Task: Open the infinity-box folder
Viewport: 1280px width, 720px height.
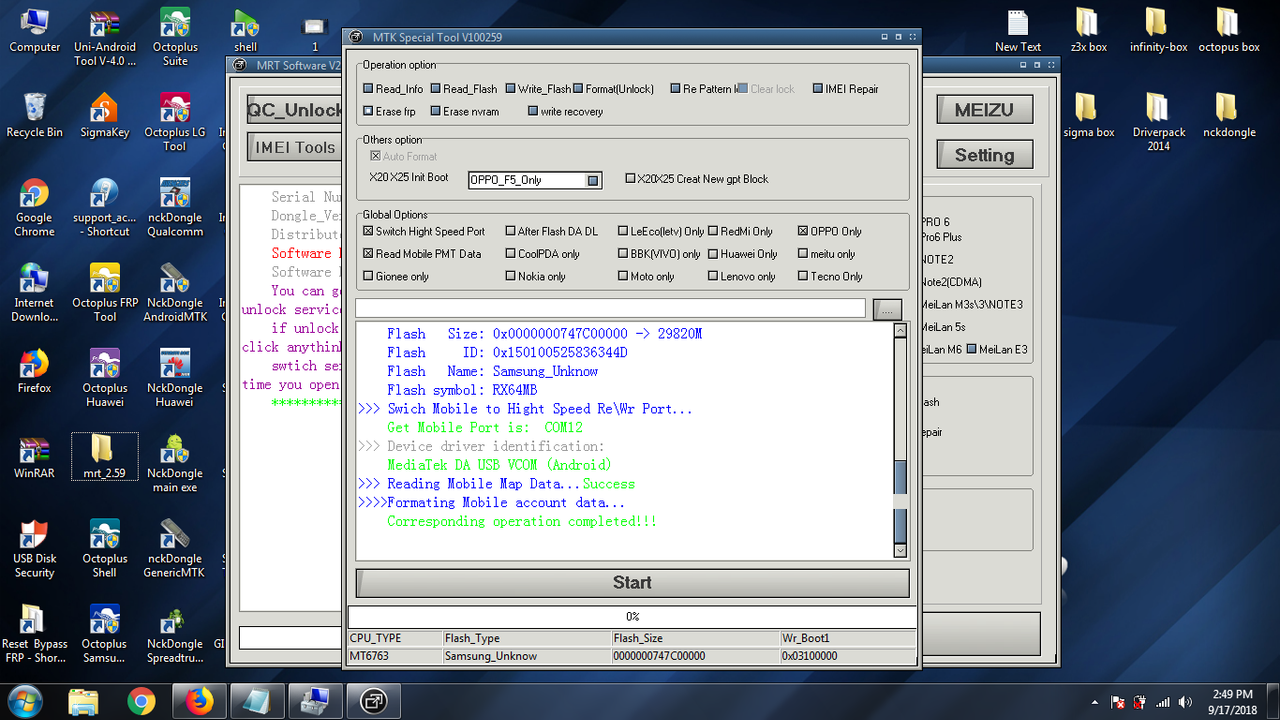Action: pos(1159,30)
